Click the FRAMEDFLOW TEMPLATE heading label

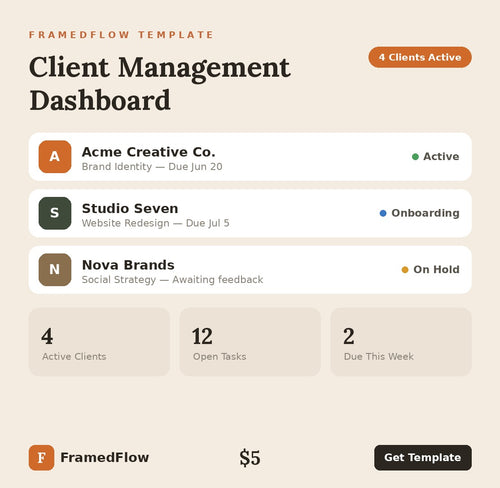point(121,35)
